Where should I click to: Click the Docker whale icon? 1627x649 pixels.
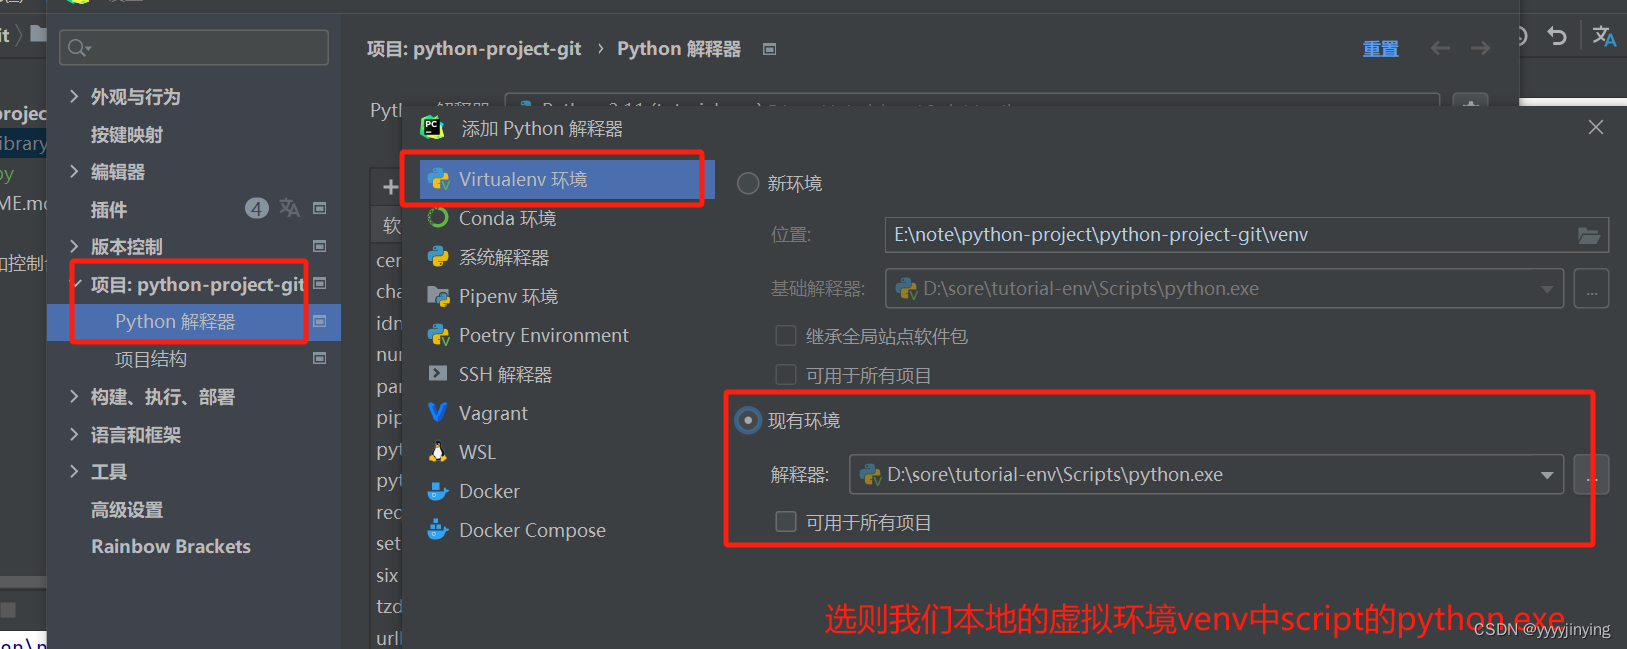438,491
